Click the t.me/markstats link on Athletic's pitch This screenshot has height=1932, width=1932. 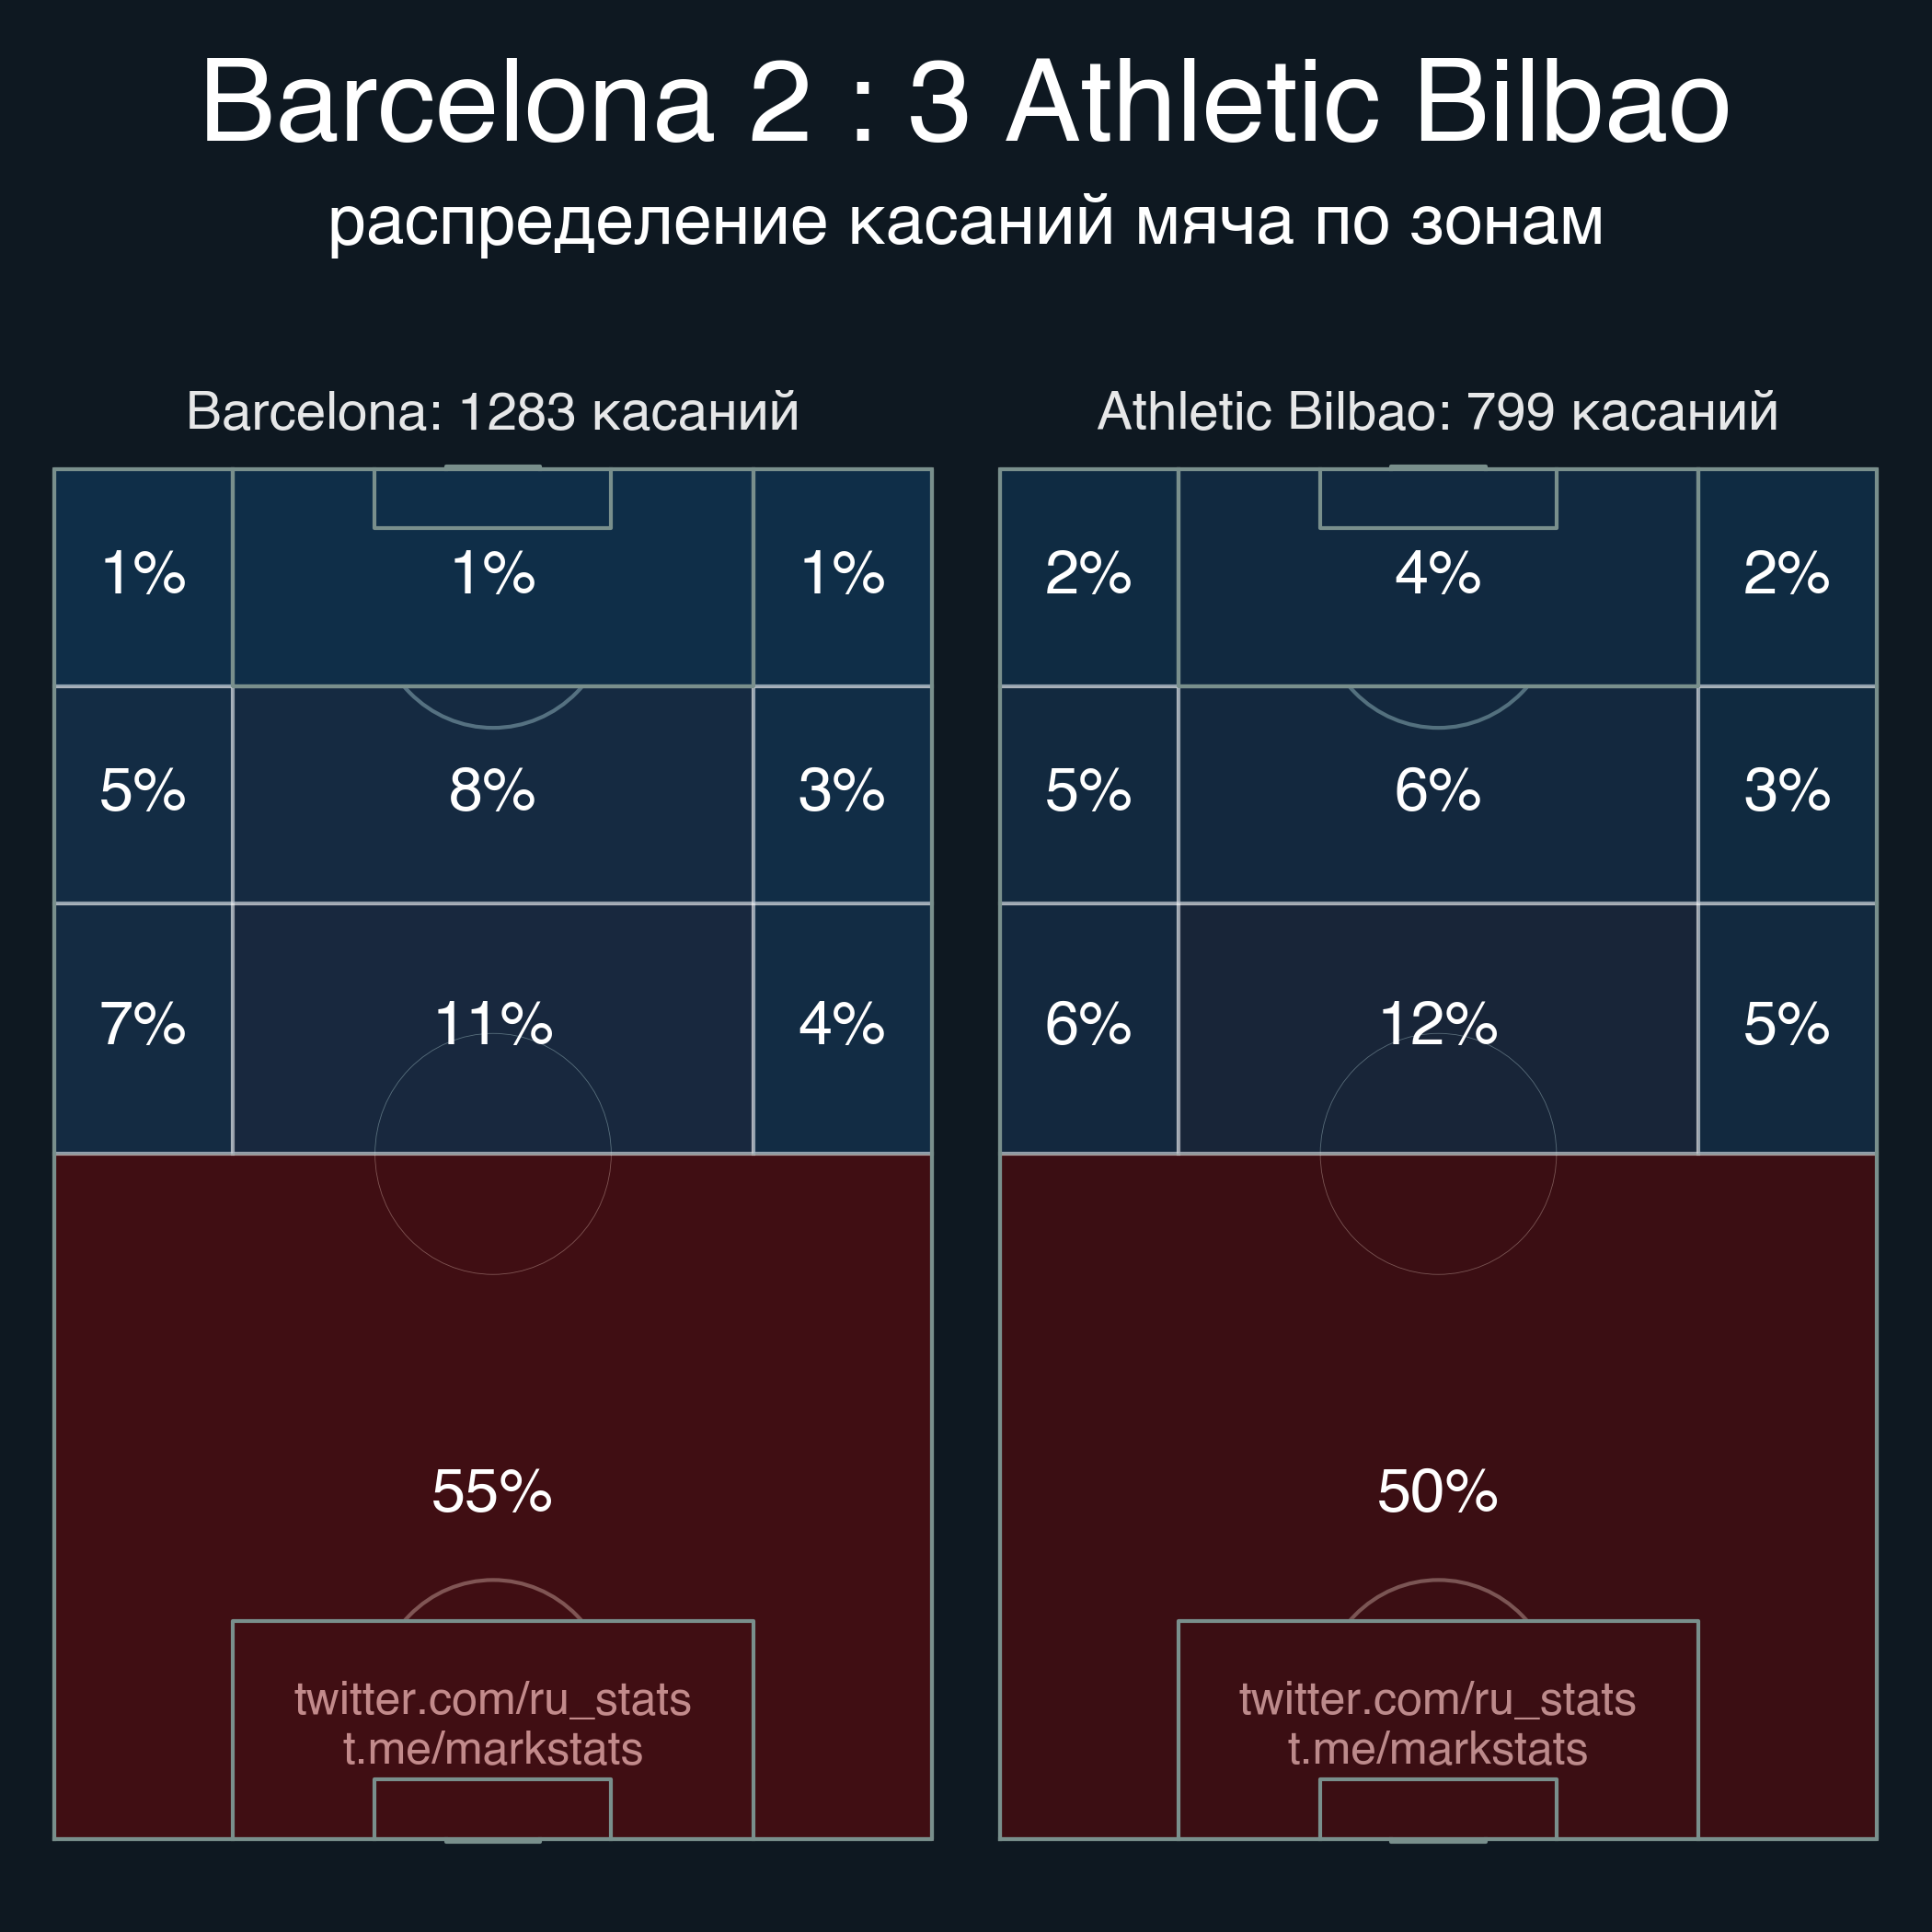(x=1437, y=1748)
